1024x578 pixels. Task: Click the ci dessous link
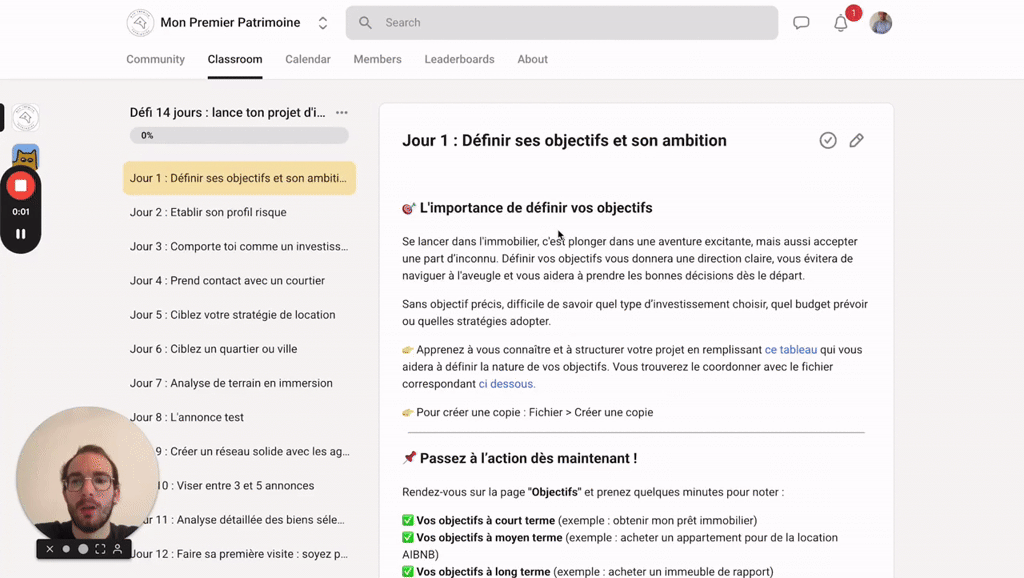coord(506,383)
